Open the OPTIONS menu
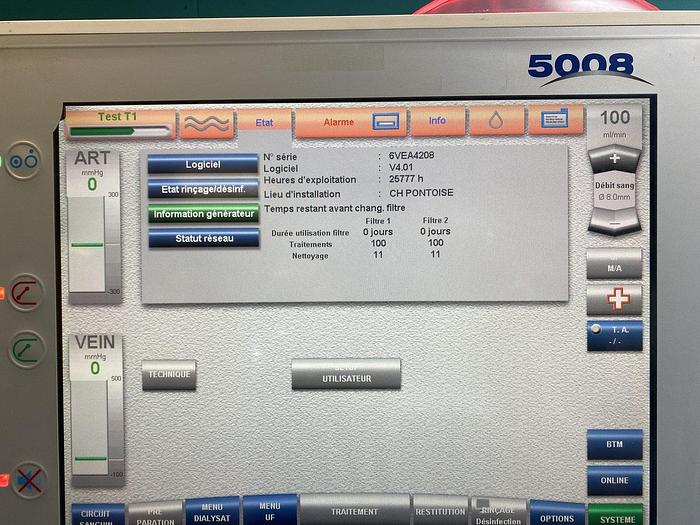The width and height of the screenshot is (700, 525). [x=557, y=514]
